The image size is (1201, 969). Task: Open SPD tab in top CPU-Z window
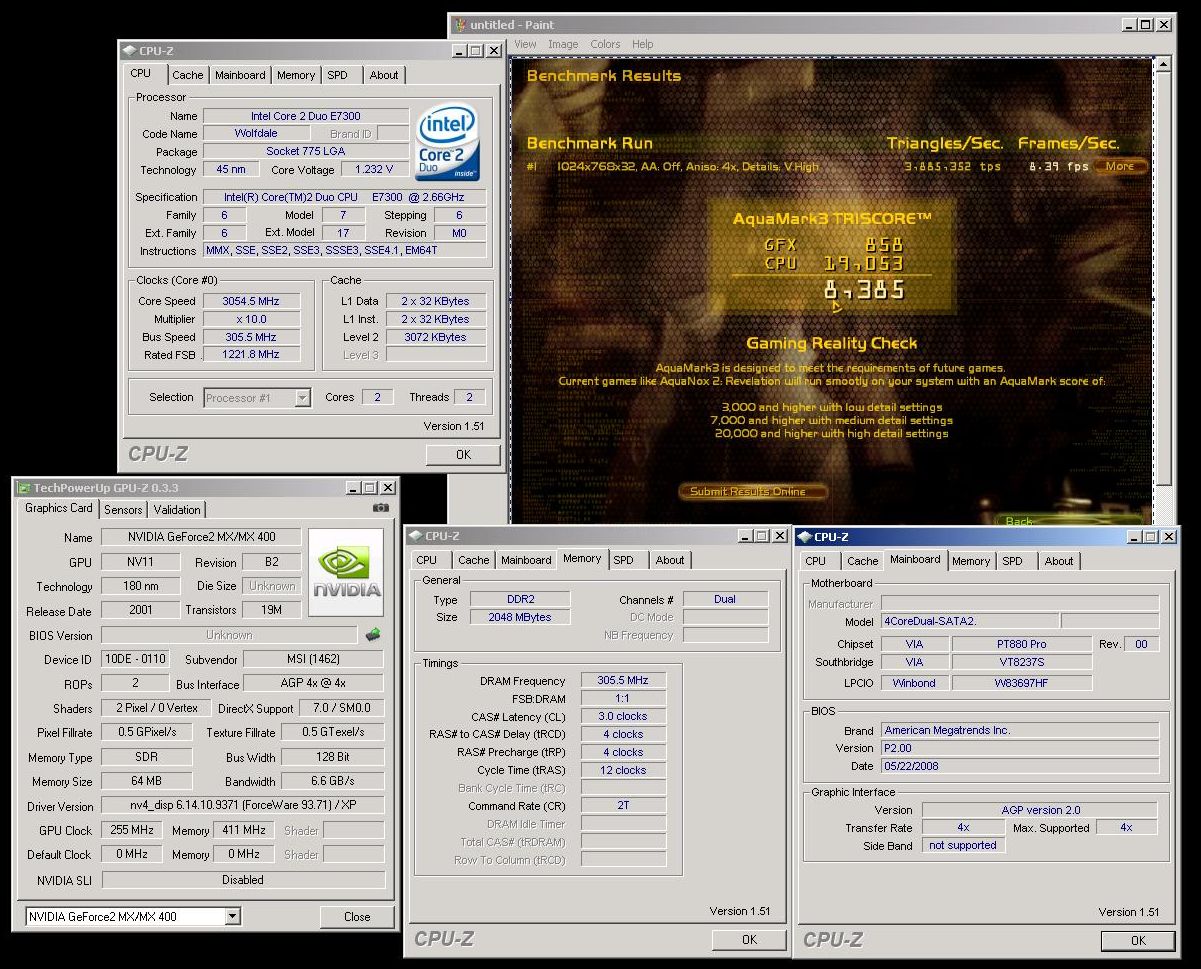[x=338, y=75]
